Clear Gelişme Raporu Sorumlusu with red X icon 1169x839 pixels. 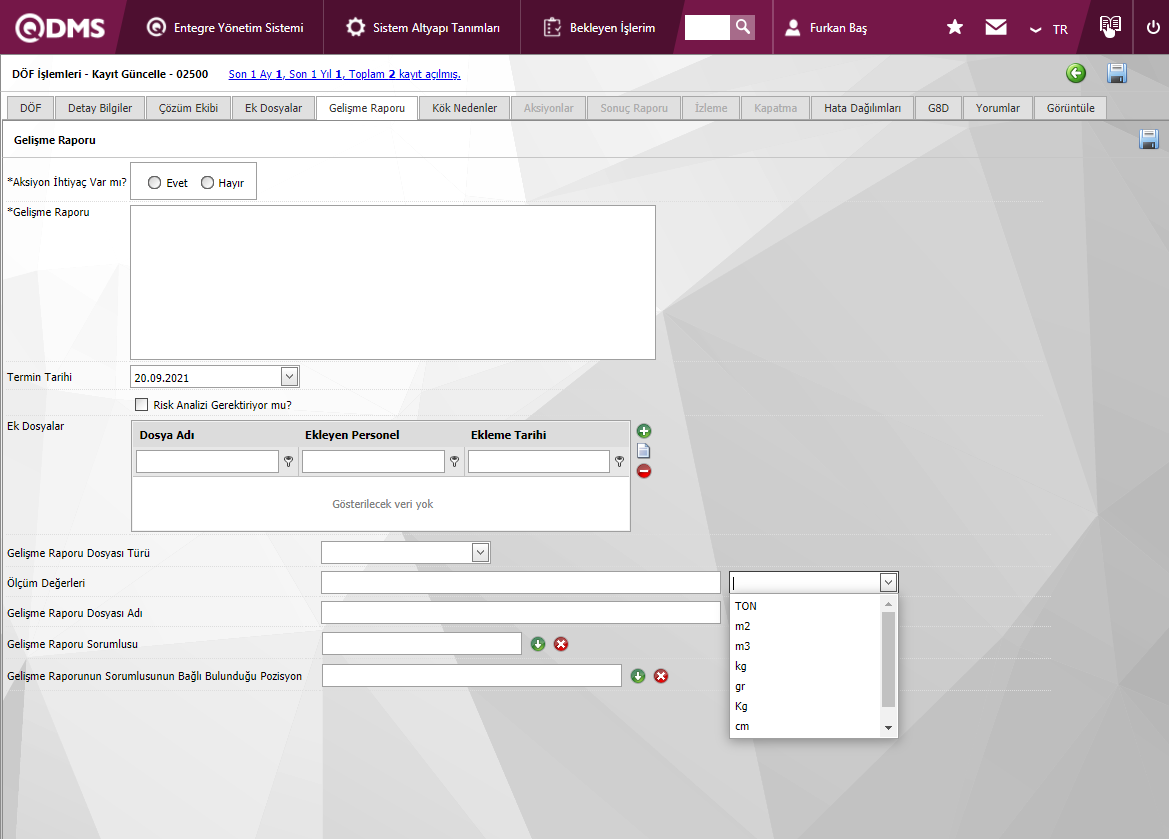(x=561, y=644)
